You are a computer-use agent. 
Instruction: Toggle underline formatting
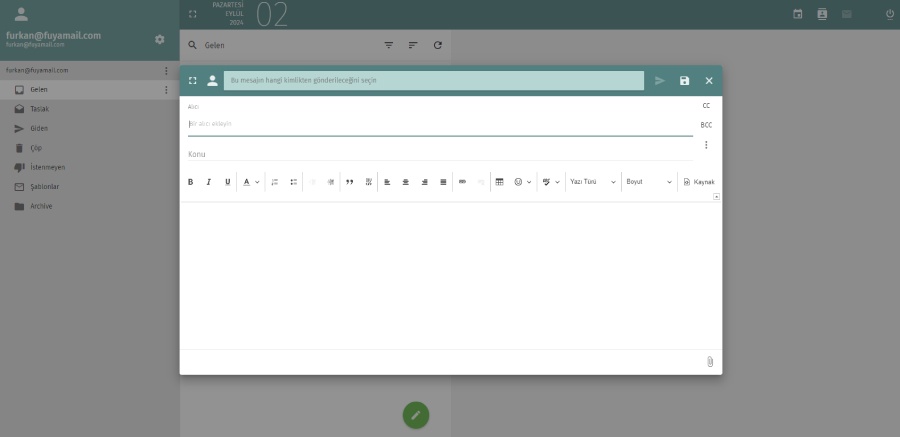coord(228,182)
